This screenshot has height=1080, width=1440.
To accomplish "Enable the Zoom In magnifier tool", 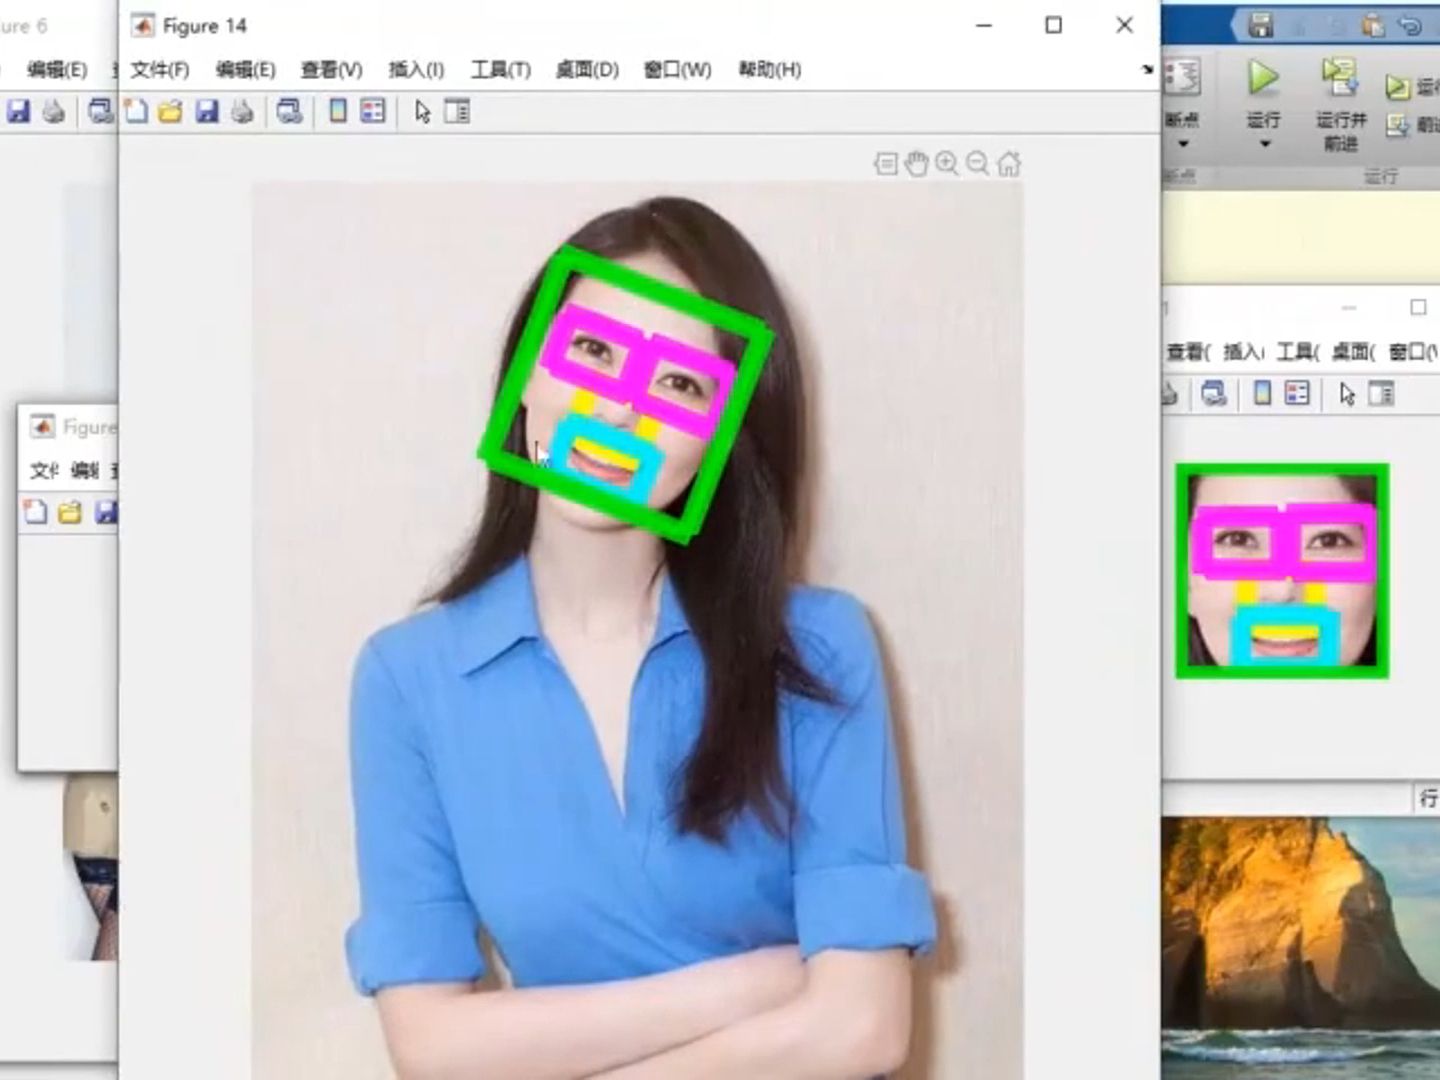I will point(946,162).
